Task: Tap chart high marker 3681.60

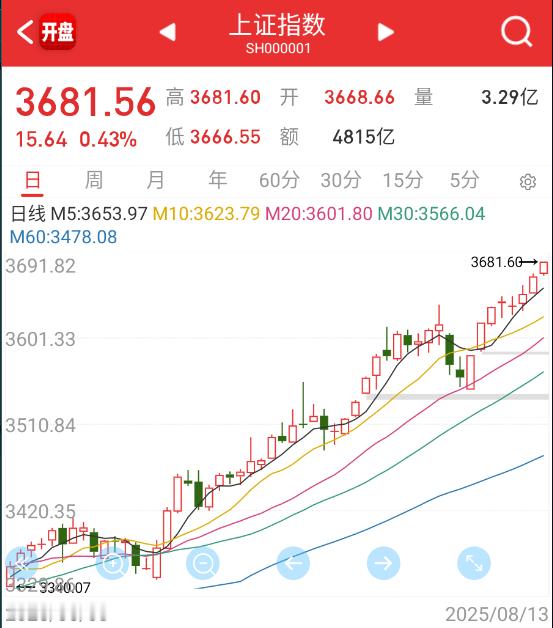Action: point(497,262)
